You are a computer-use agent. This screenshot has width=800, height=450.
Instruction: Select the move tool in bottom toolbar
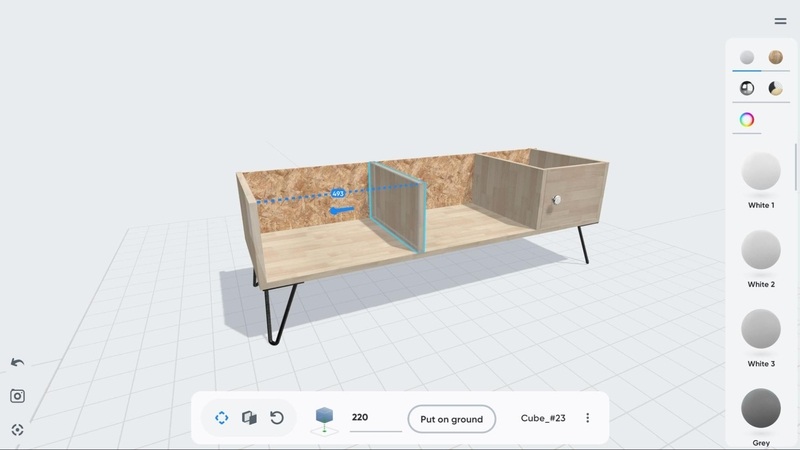pyautogui.click(x=221, y=418)
